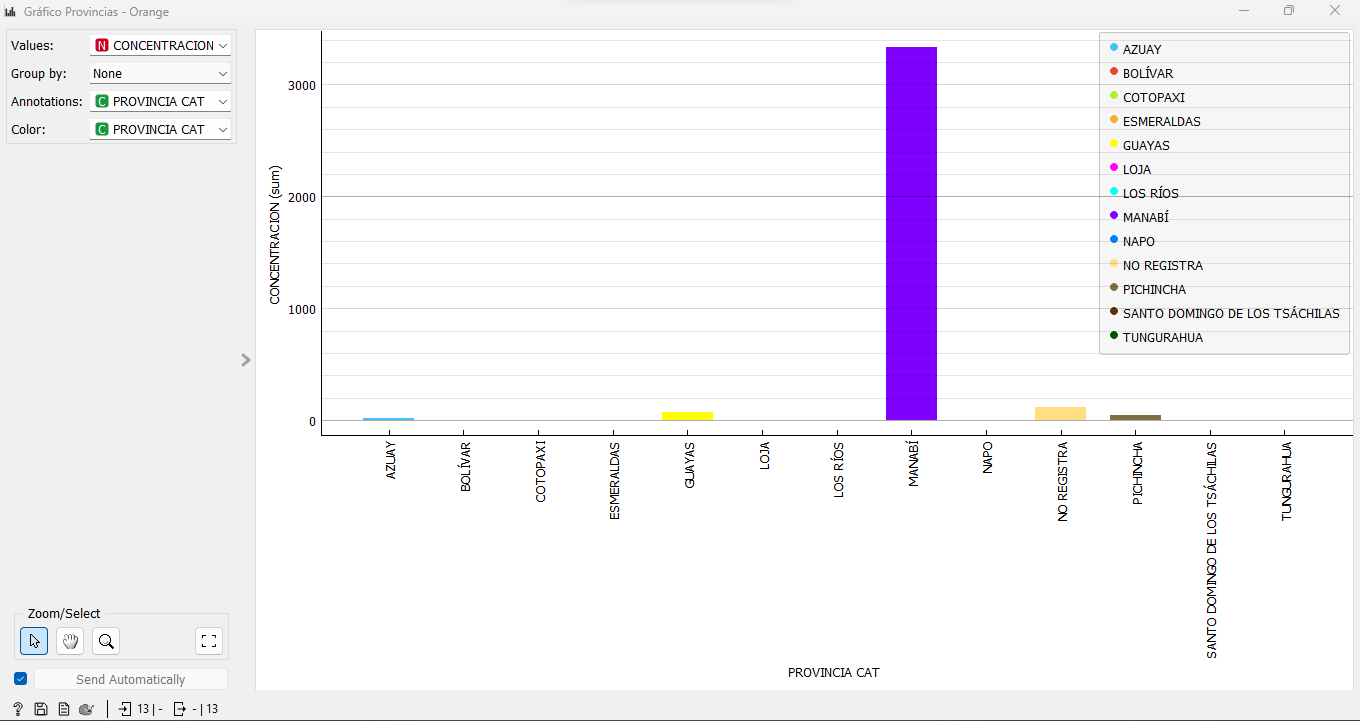Select the purple MANABÍ bar
The image size is (1360, 721).
911,233
